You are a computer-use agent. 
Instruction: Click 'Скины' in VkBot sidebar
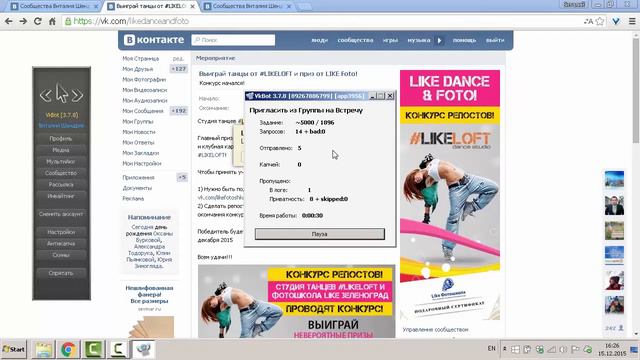(x=61, y=255)
